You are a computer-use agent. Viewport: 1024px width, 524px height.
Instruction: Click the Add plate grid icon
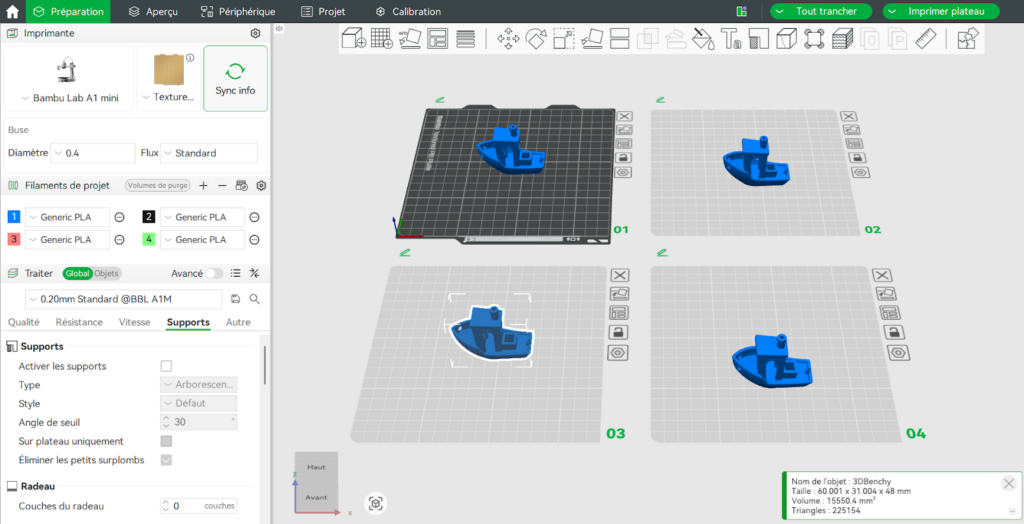[381, 39]
